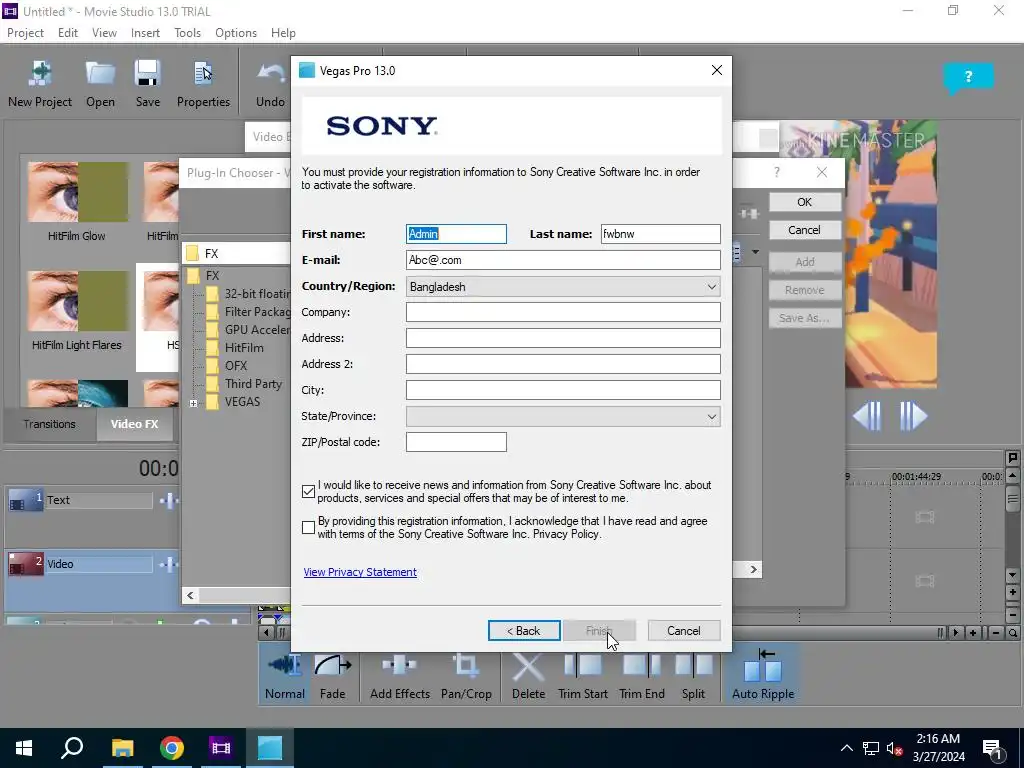The width and height of the screenshot is (1024, 768).
Task: Step to previous frame in preview
Action: pos(868,415)
